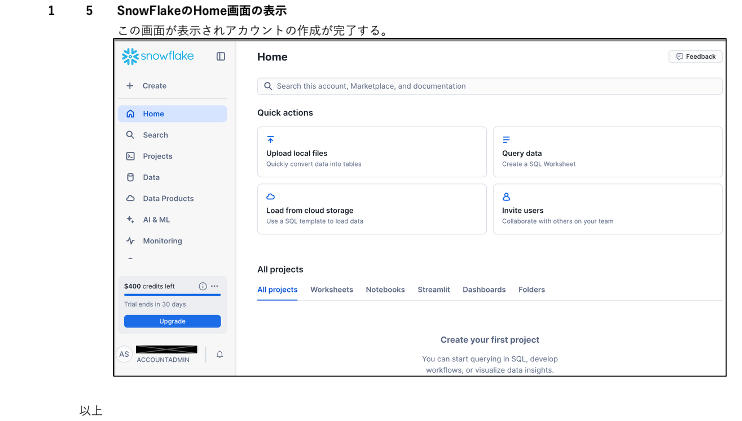This screenshot has height=421, width=742.
Task: Open Load from cloud storage card
Action: (372, 209)
